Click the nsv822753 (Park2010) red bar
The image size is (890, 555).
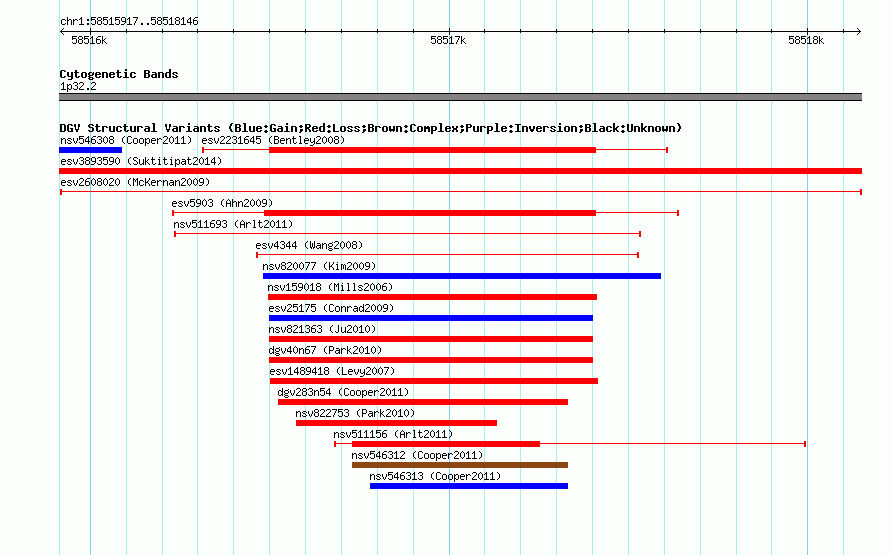coord(396,423)
